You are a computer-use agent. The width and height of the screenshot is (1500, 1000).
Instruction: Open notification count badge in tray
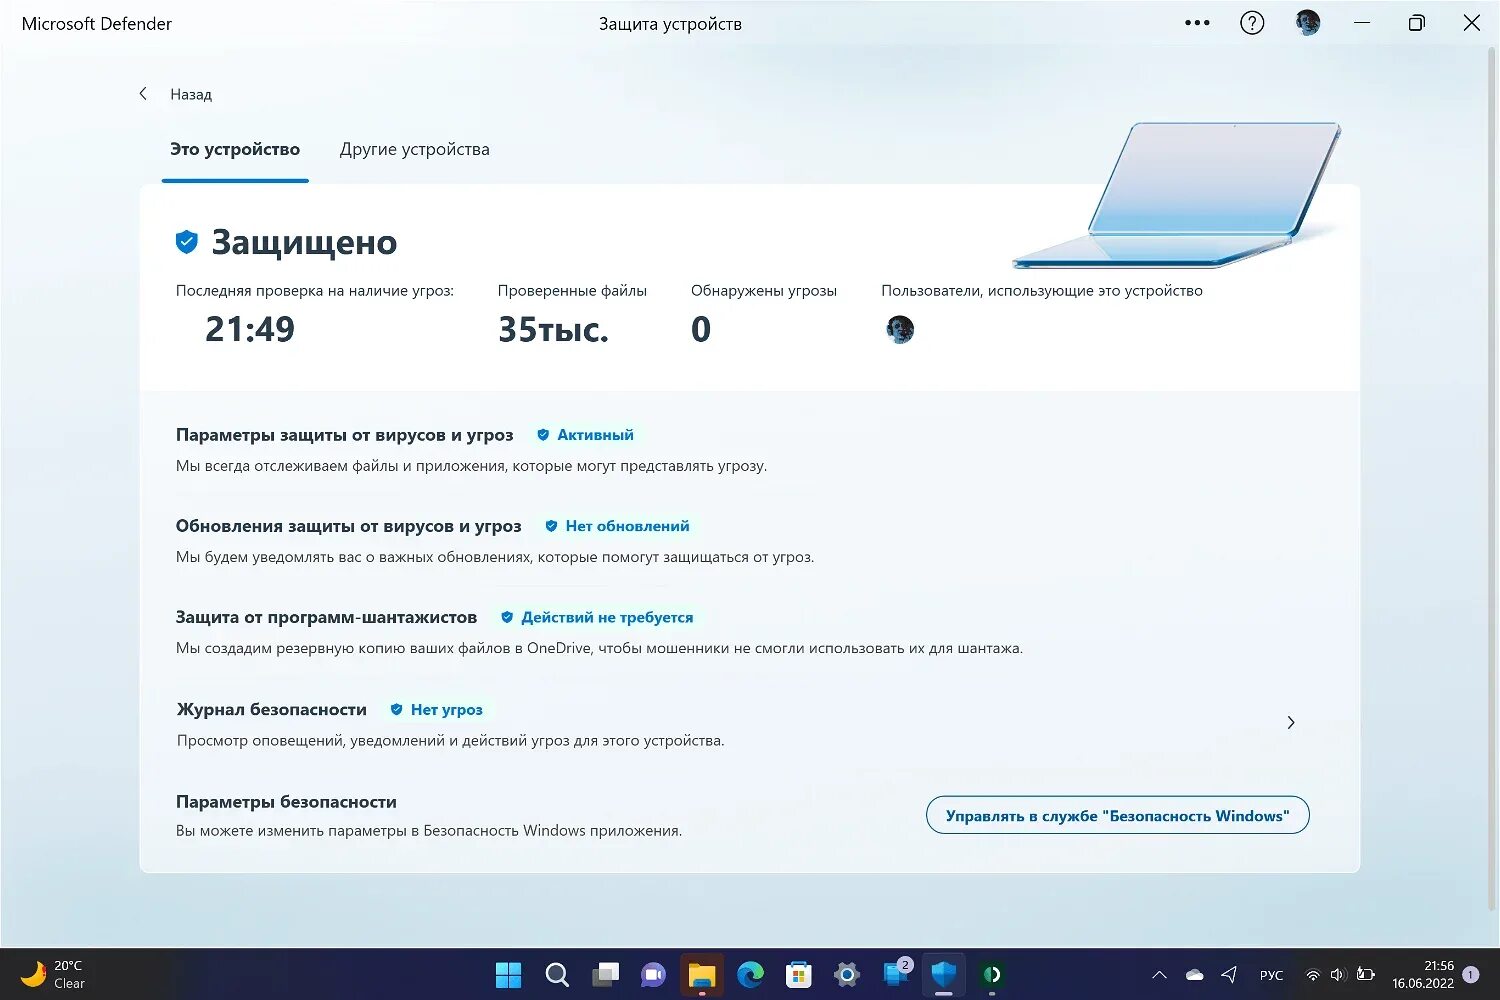coord(1471,975)
